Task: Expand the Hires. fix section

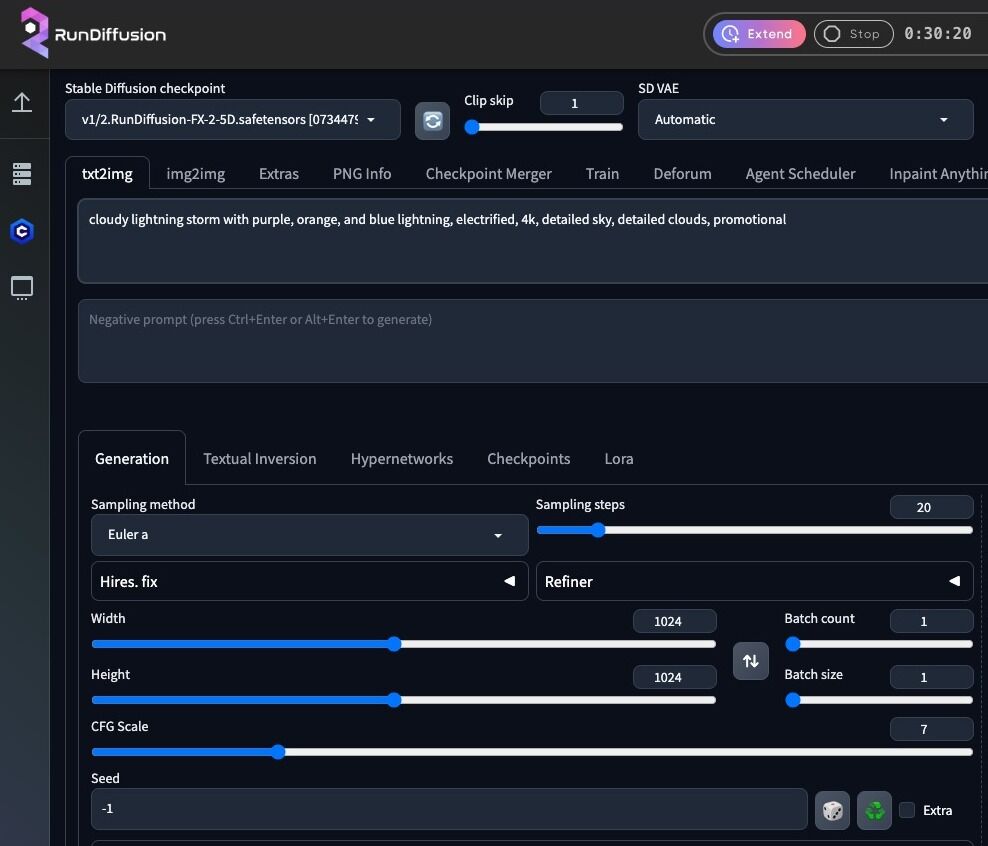Action: click(309, 581)
